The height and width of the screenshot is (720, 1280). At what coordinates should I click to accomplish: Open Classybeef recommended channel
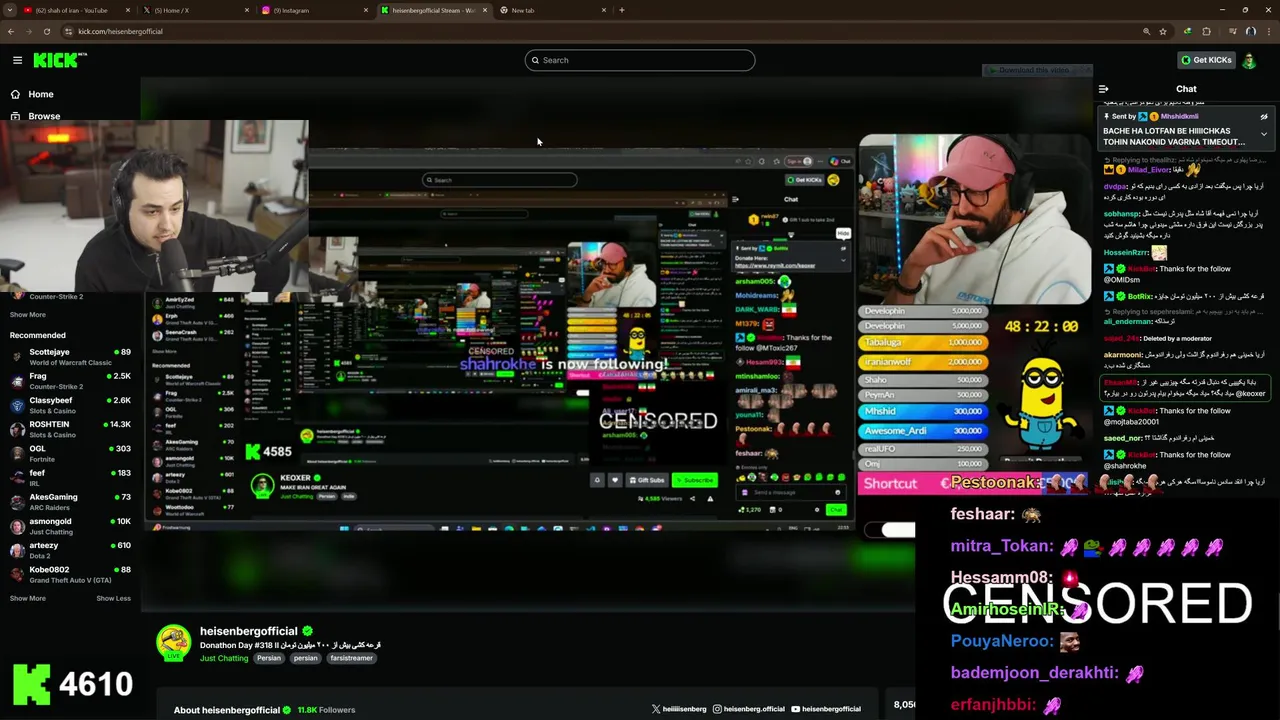tap(70, 405)
